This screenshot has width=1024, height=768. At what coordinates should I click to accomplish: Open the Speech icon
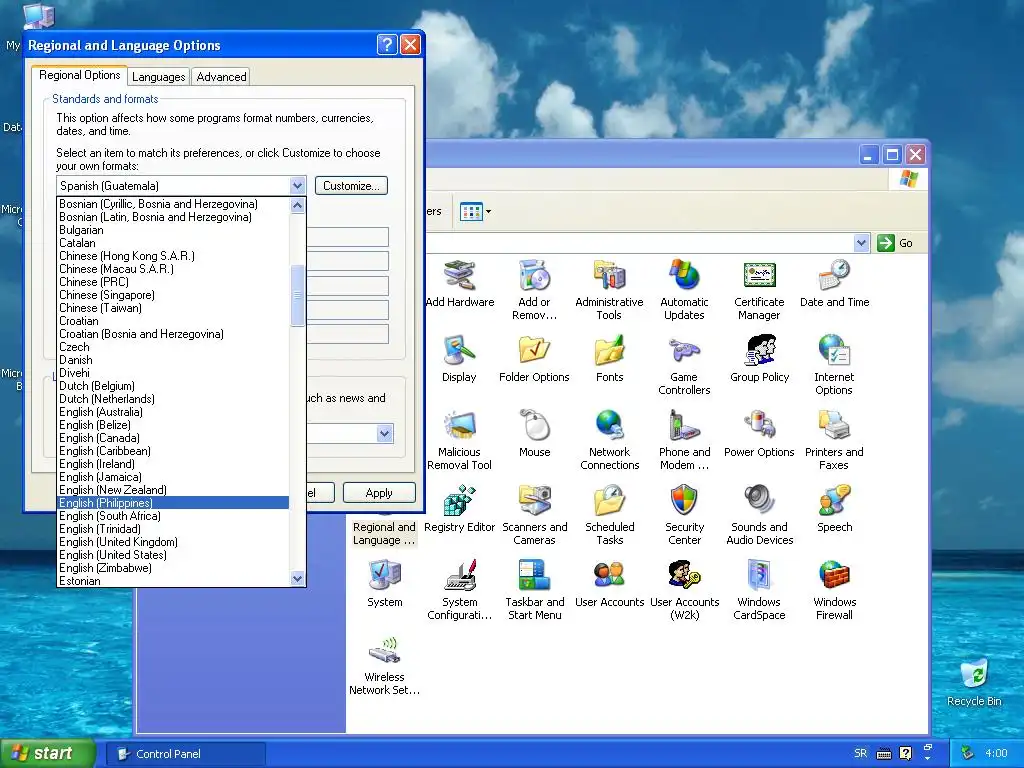835,509
